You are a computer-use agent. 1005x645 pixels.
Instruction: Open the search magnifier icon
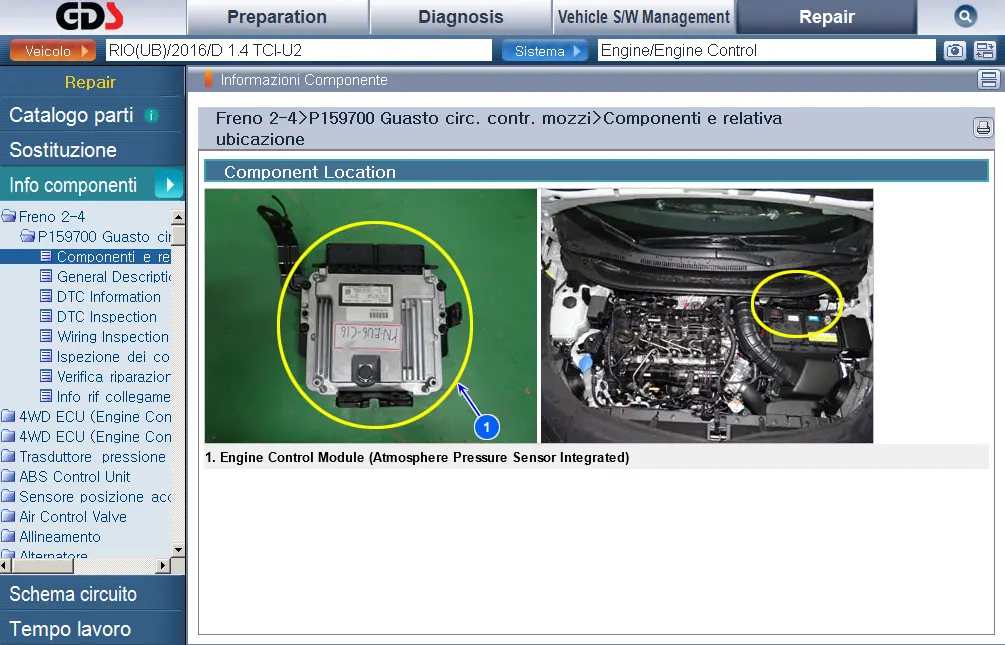coord(965,16)
